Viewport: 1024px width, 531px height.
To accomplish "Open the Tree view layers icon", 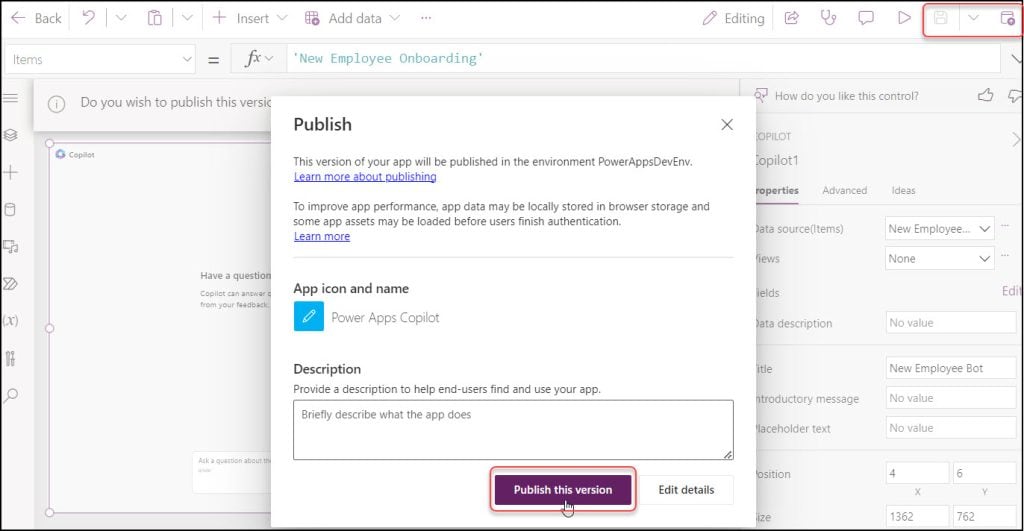I will [10, 135].
